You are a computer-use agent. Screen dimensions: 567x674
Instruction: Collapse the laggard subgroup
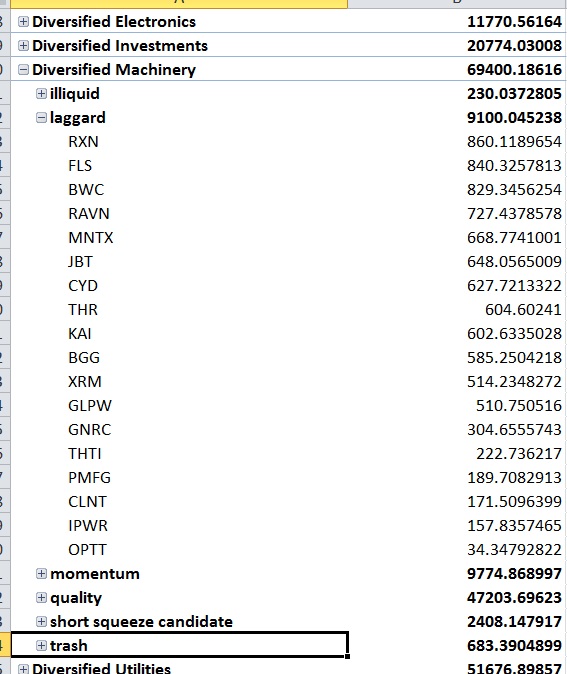41,118
